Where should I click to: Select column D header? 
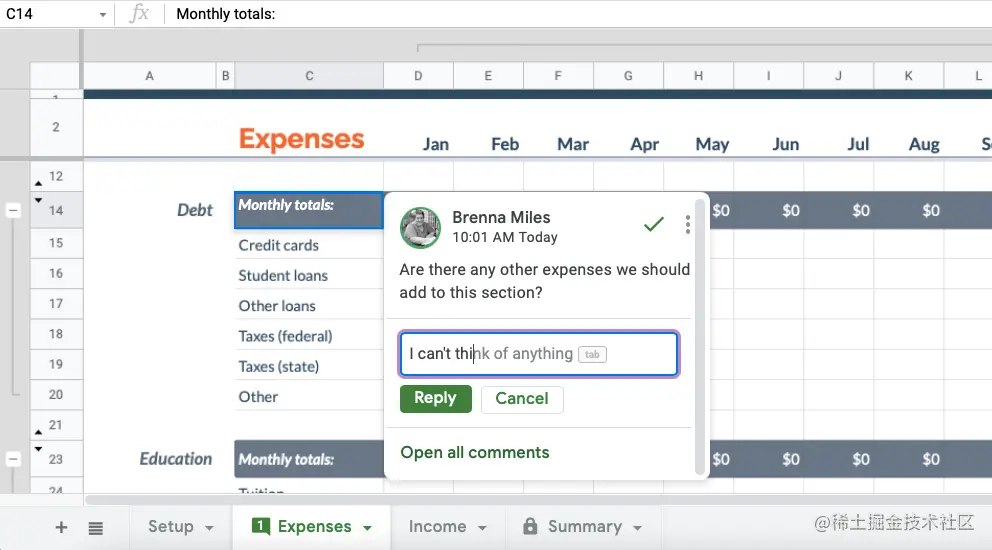click(418, 76)
